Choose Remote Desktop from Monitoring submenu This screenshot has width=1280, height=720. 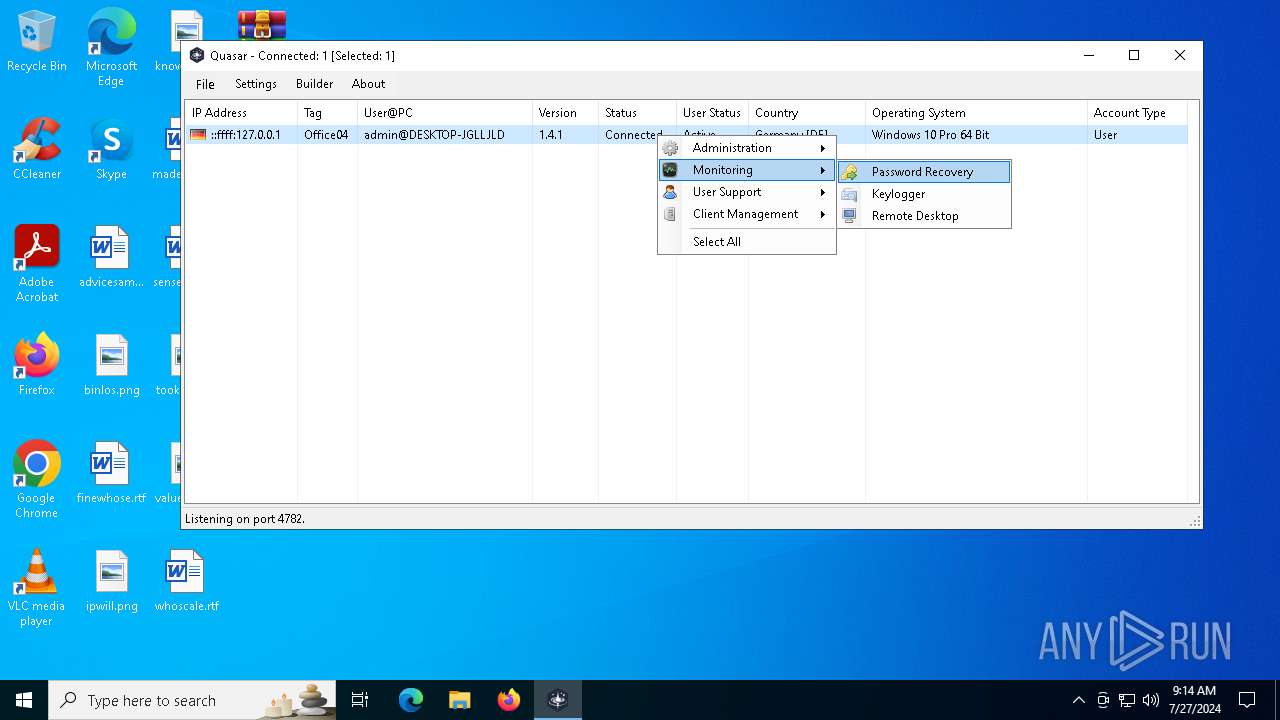pos(925,216)
